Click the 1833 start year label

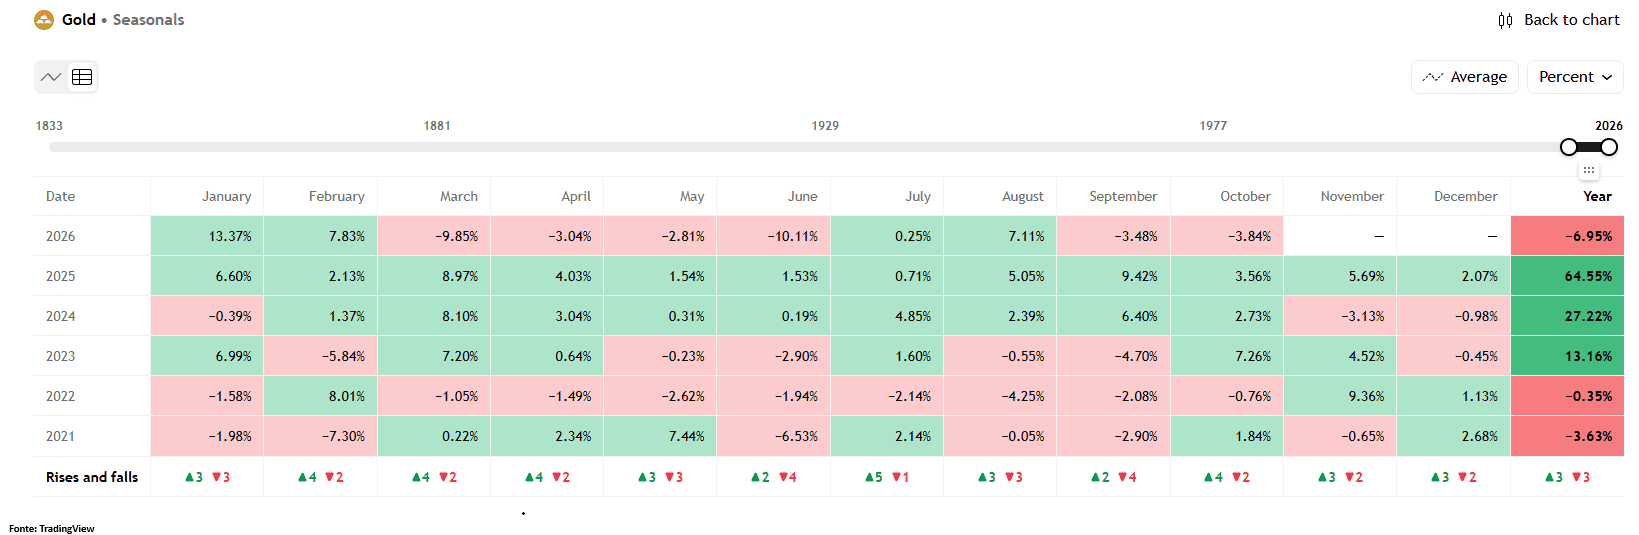(x=49, y=126)
